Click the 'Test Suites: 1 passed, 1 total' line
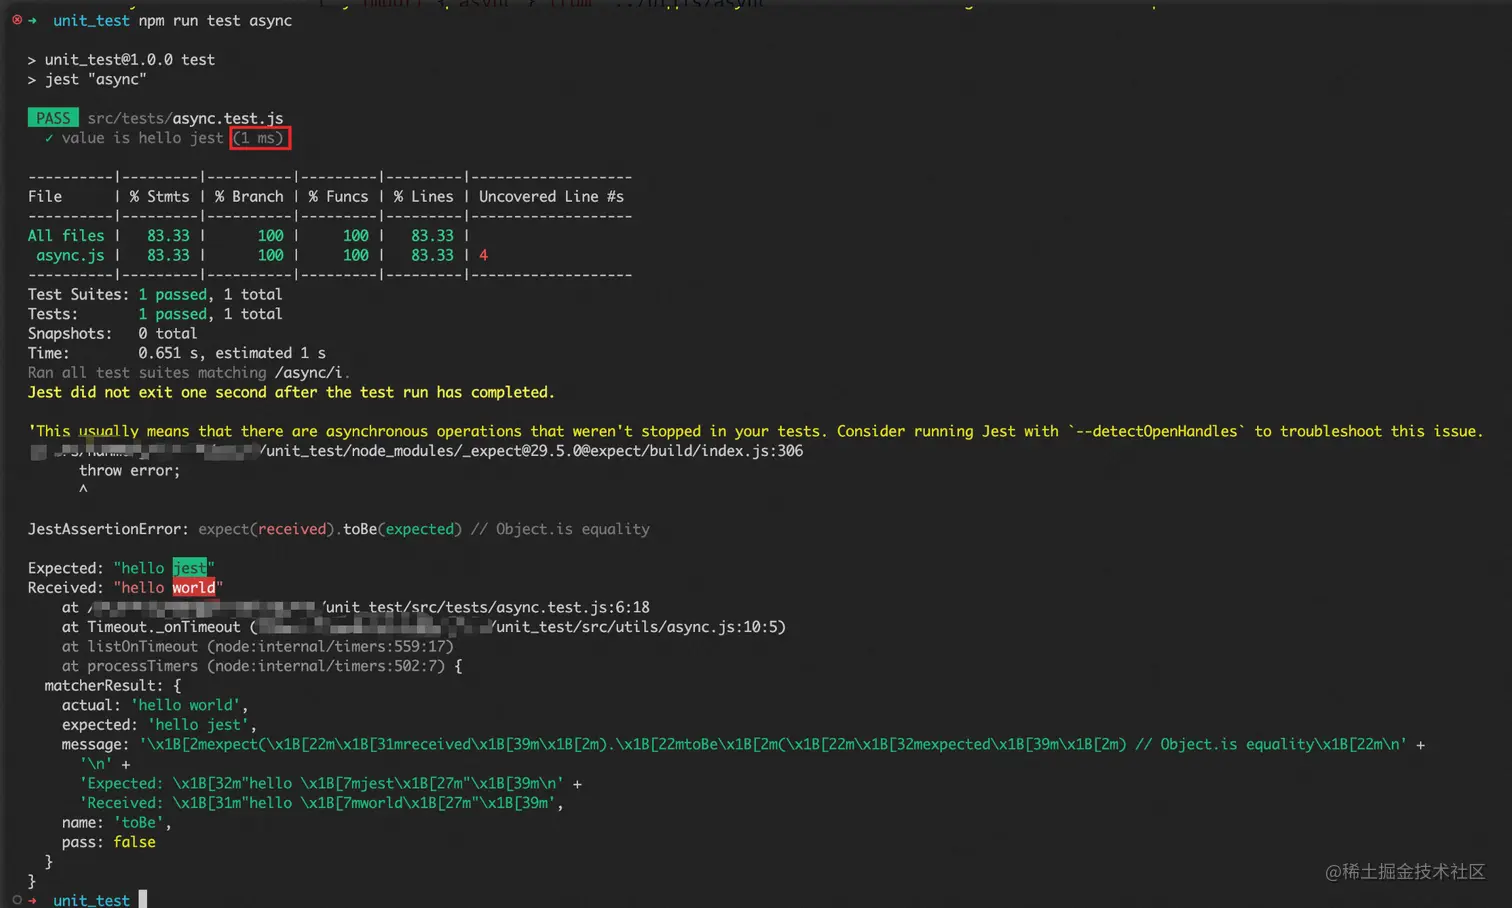This screenshot has height=908, width=1512. pos(155,294)
